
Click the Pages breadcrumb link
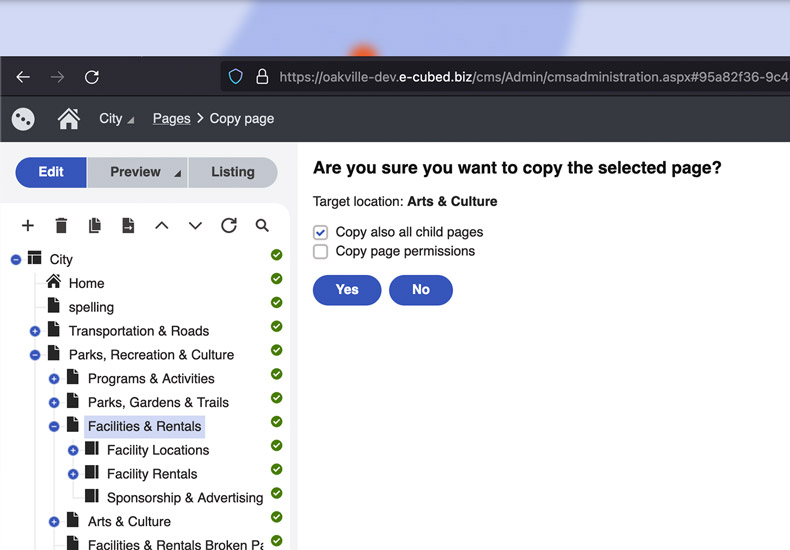[171, 119]
